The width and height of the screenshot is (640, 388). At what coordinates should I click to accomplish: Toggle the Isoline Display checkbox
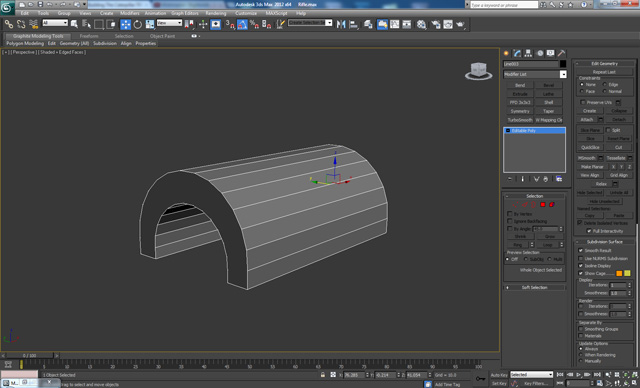pos(580,266)
